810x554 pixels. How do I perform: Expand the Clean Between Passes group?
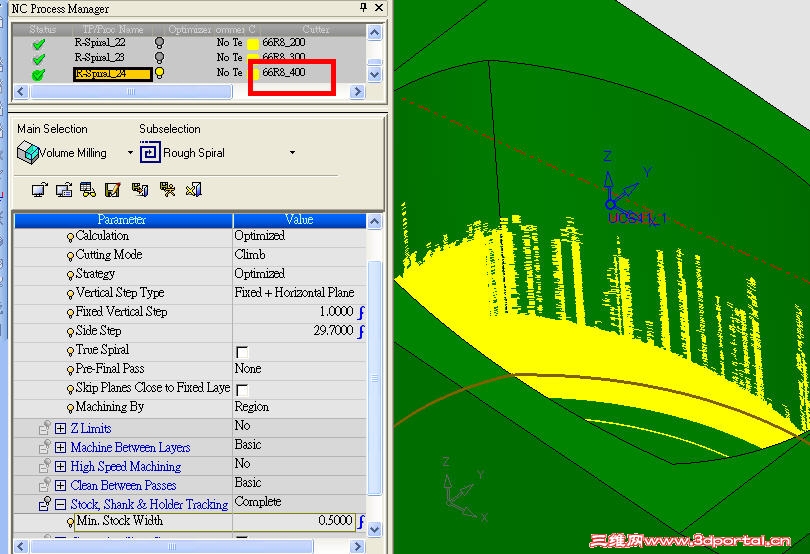coord(60,486)
